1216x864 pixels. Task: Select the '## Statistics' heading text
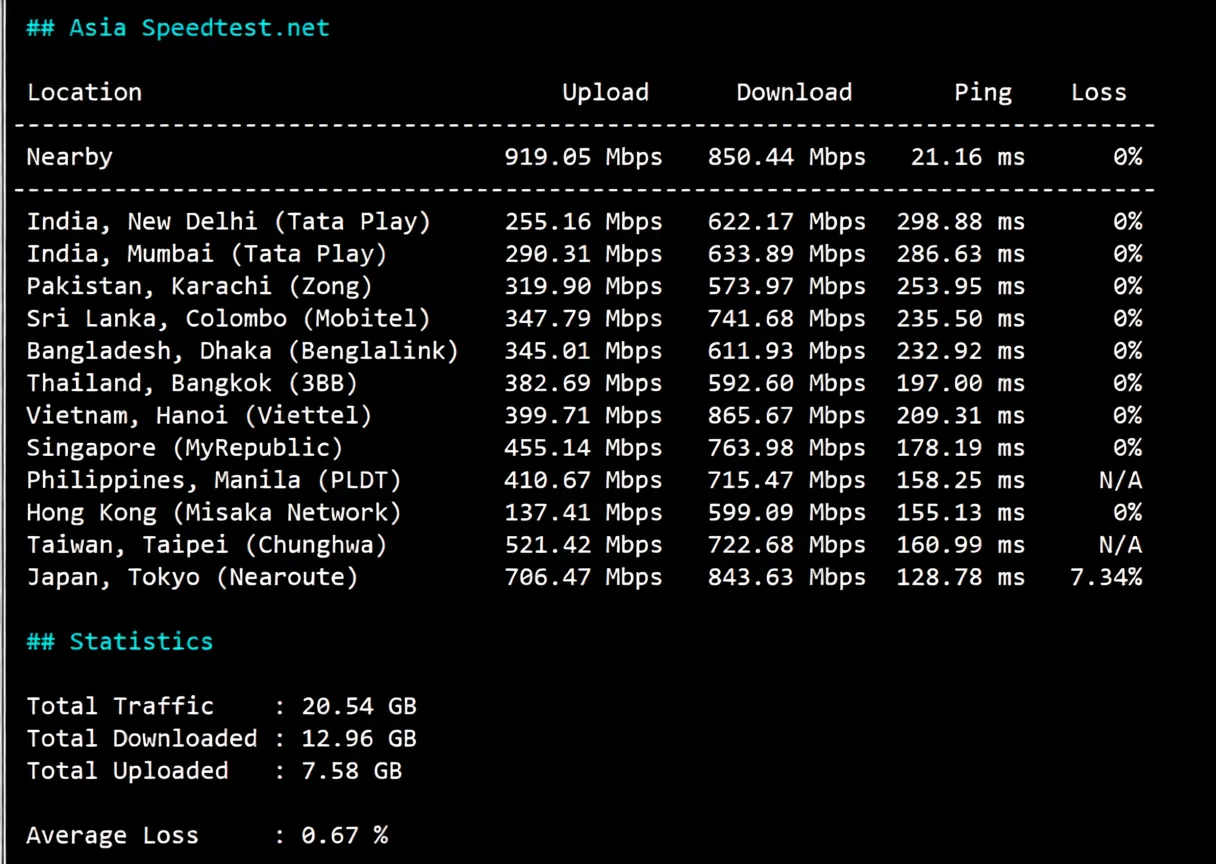(120, 642)
